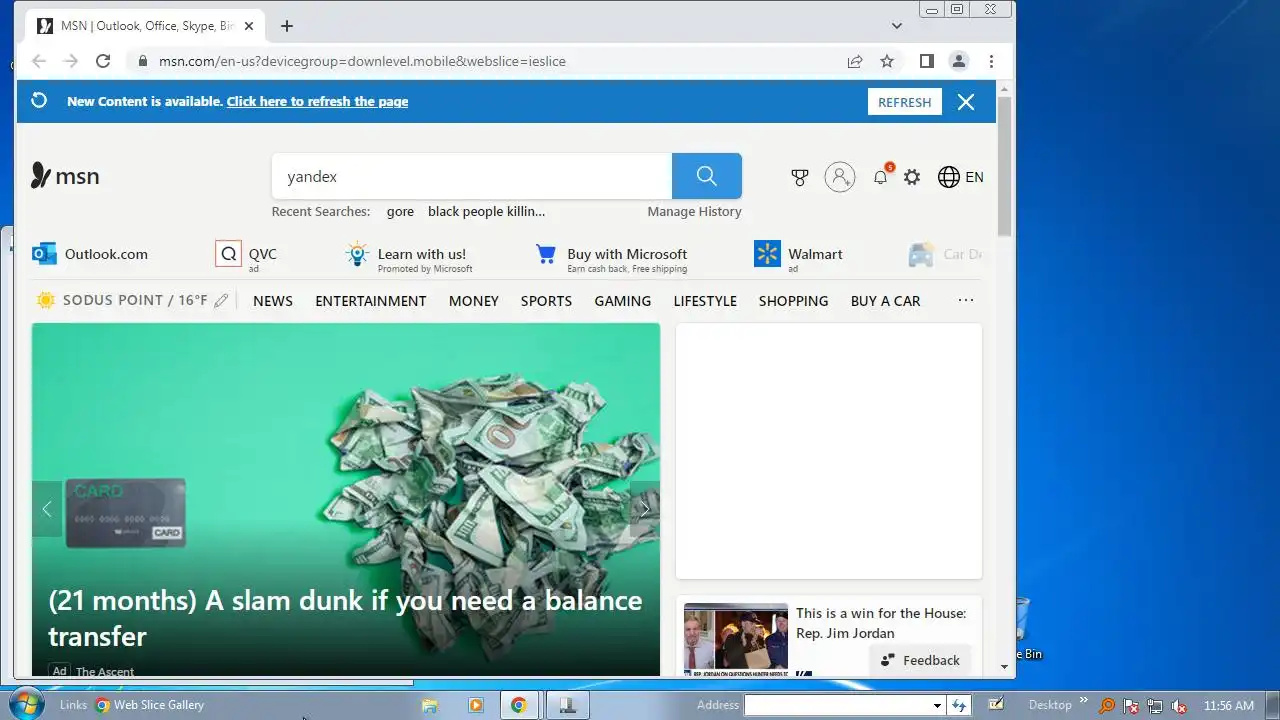Screen dimensions: 1280x720
Task: Open the GAMING category
Action: click(623, 301)
